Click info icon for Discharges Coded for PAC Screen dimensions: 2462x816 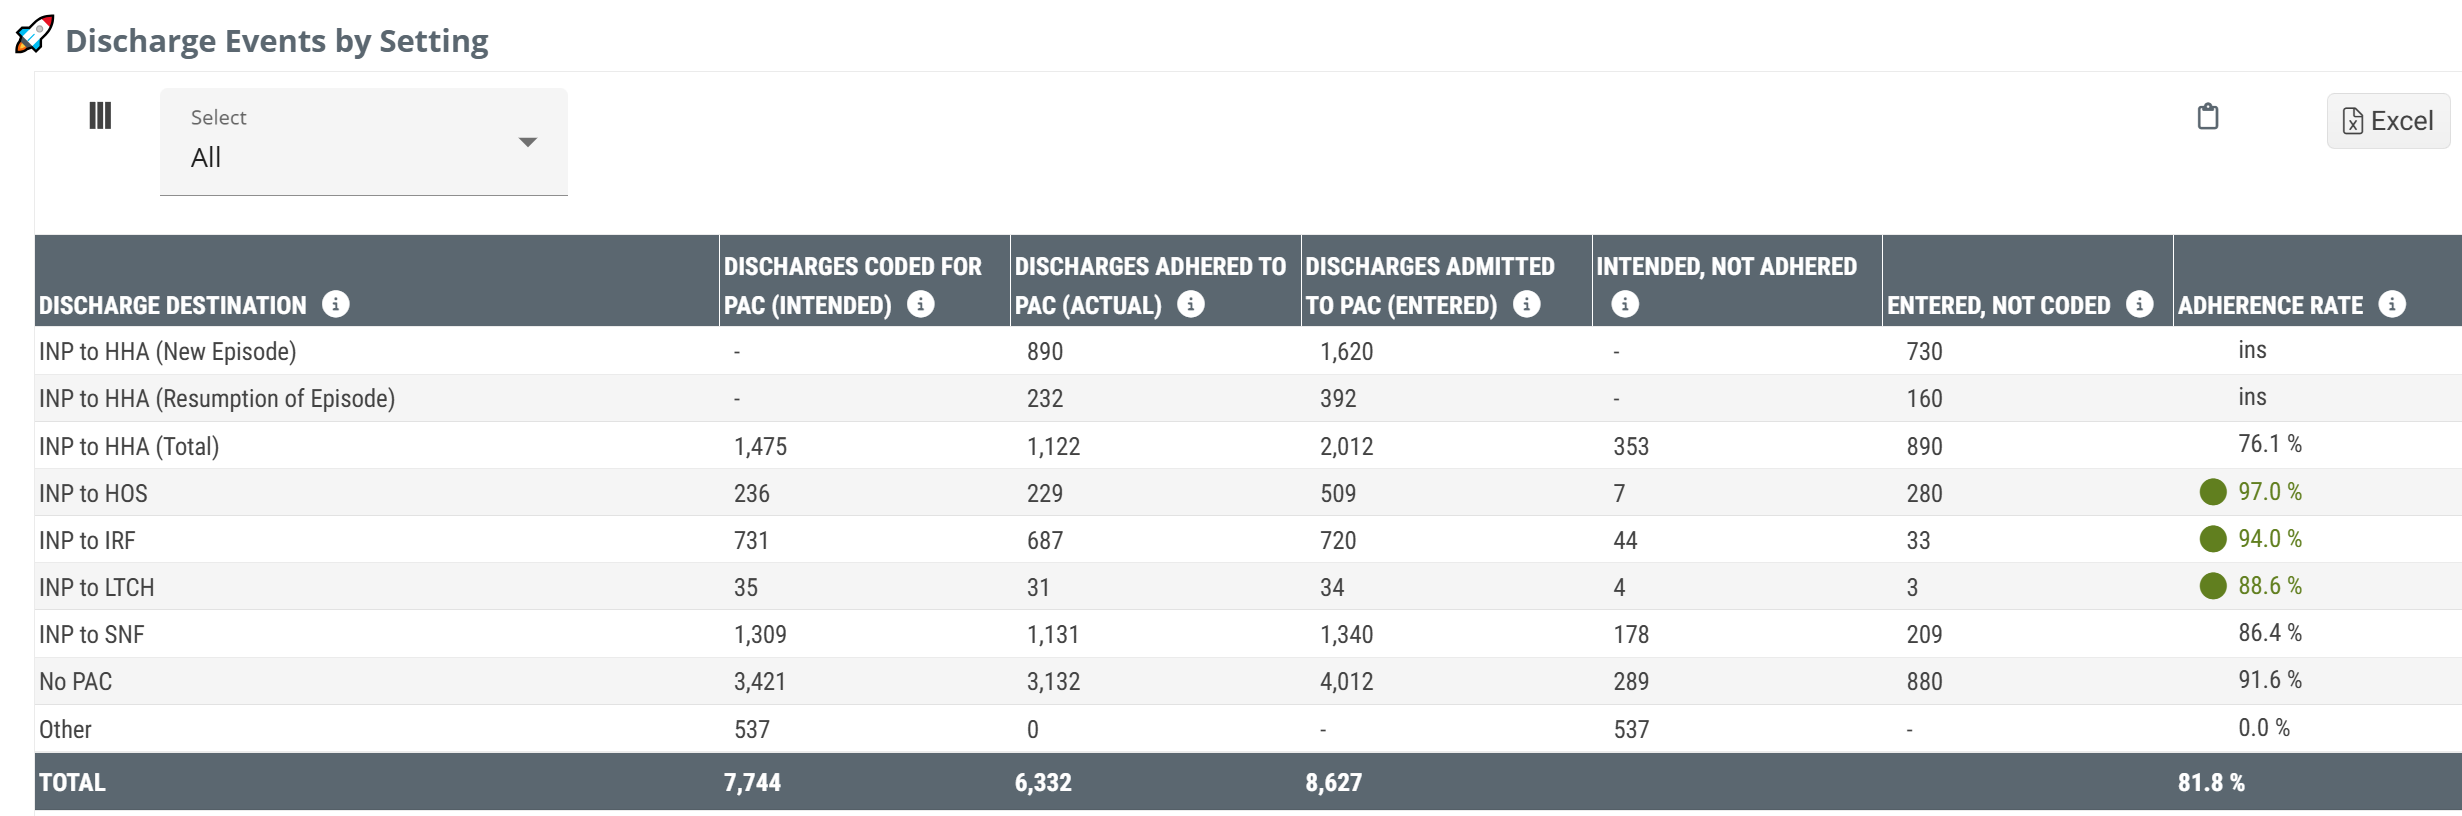click(x=920, y=304)
